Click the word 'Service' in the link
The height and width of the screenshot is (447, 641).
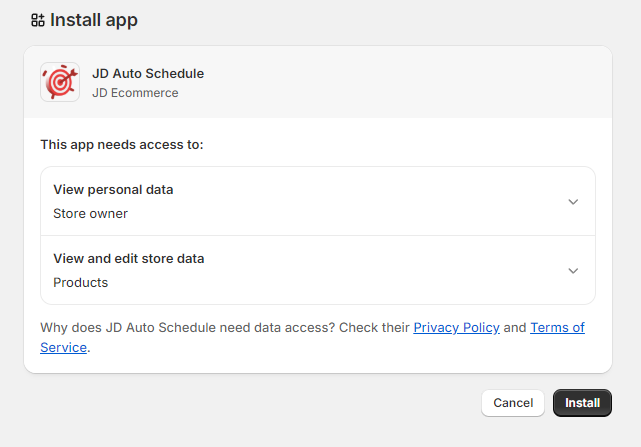pos(63,348)
